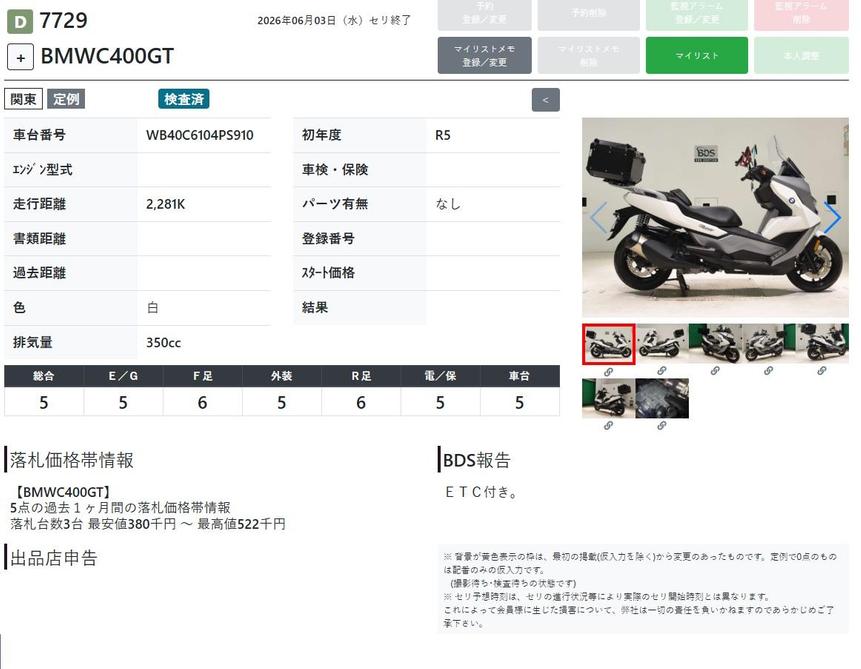This screenshot has height=669, width=861.
Task: Click the faded green button right of マイリスト
Action: [801, 55]
